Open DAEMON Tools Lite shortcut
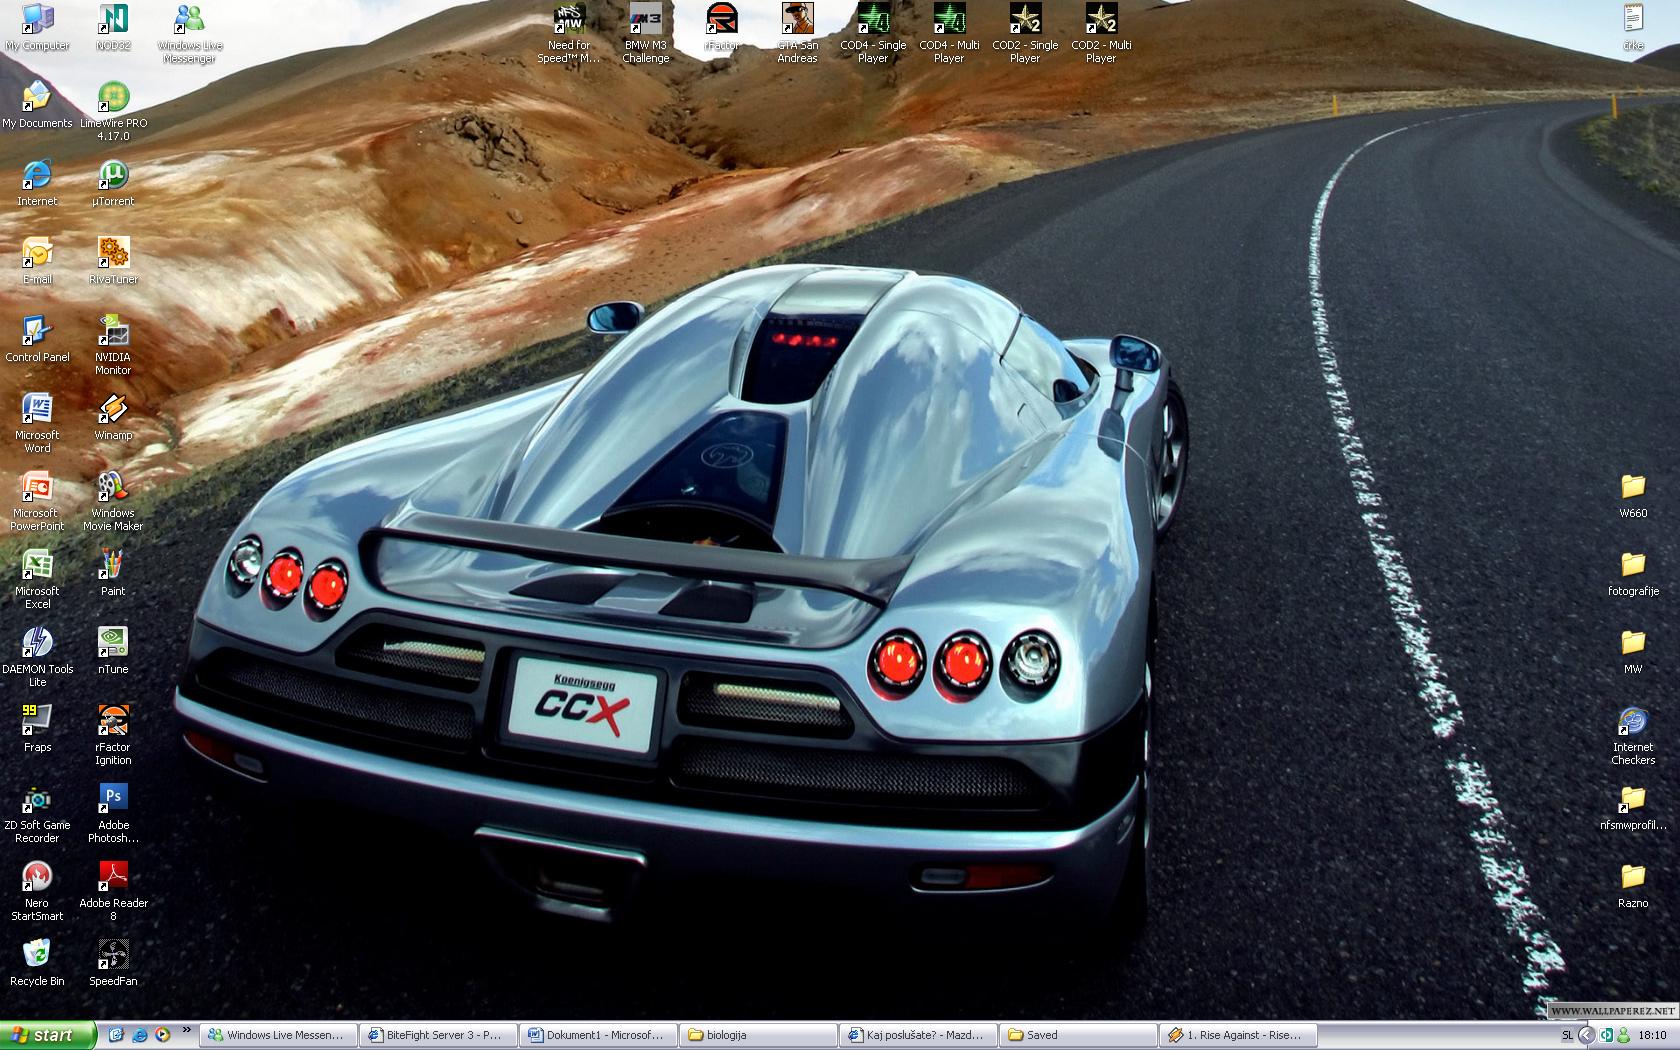Image resolution: width=1680 pixels, height=1050 pixels. pyautogui.click(x=37, y=657)
